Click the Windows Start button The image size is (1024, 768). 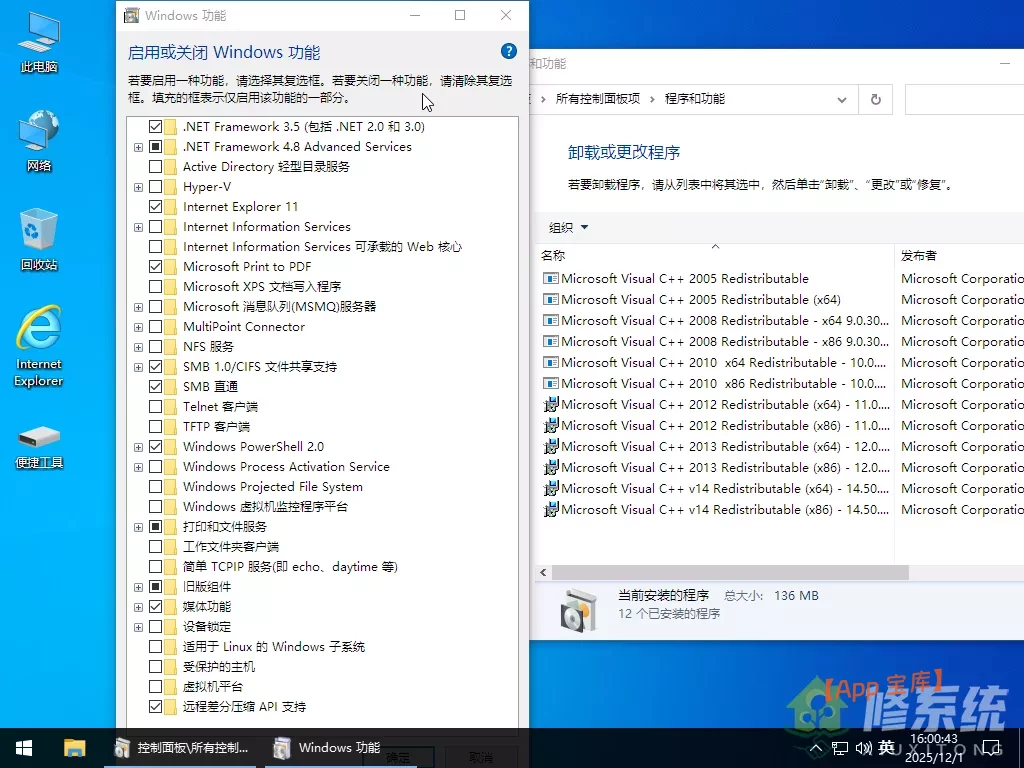click(24, 747)
